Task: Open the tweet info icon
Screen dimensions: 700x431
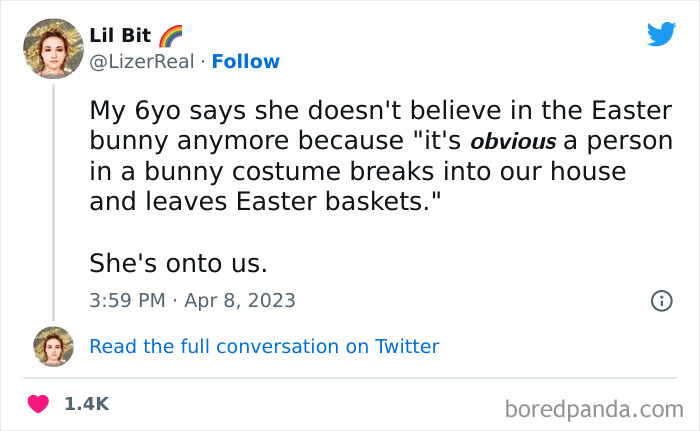Action: click(661, 300)
